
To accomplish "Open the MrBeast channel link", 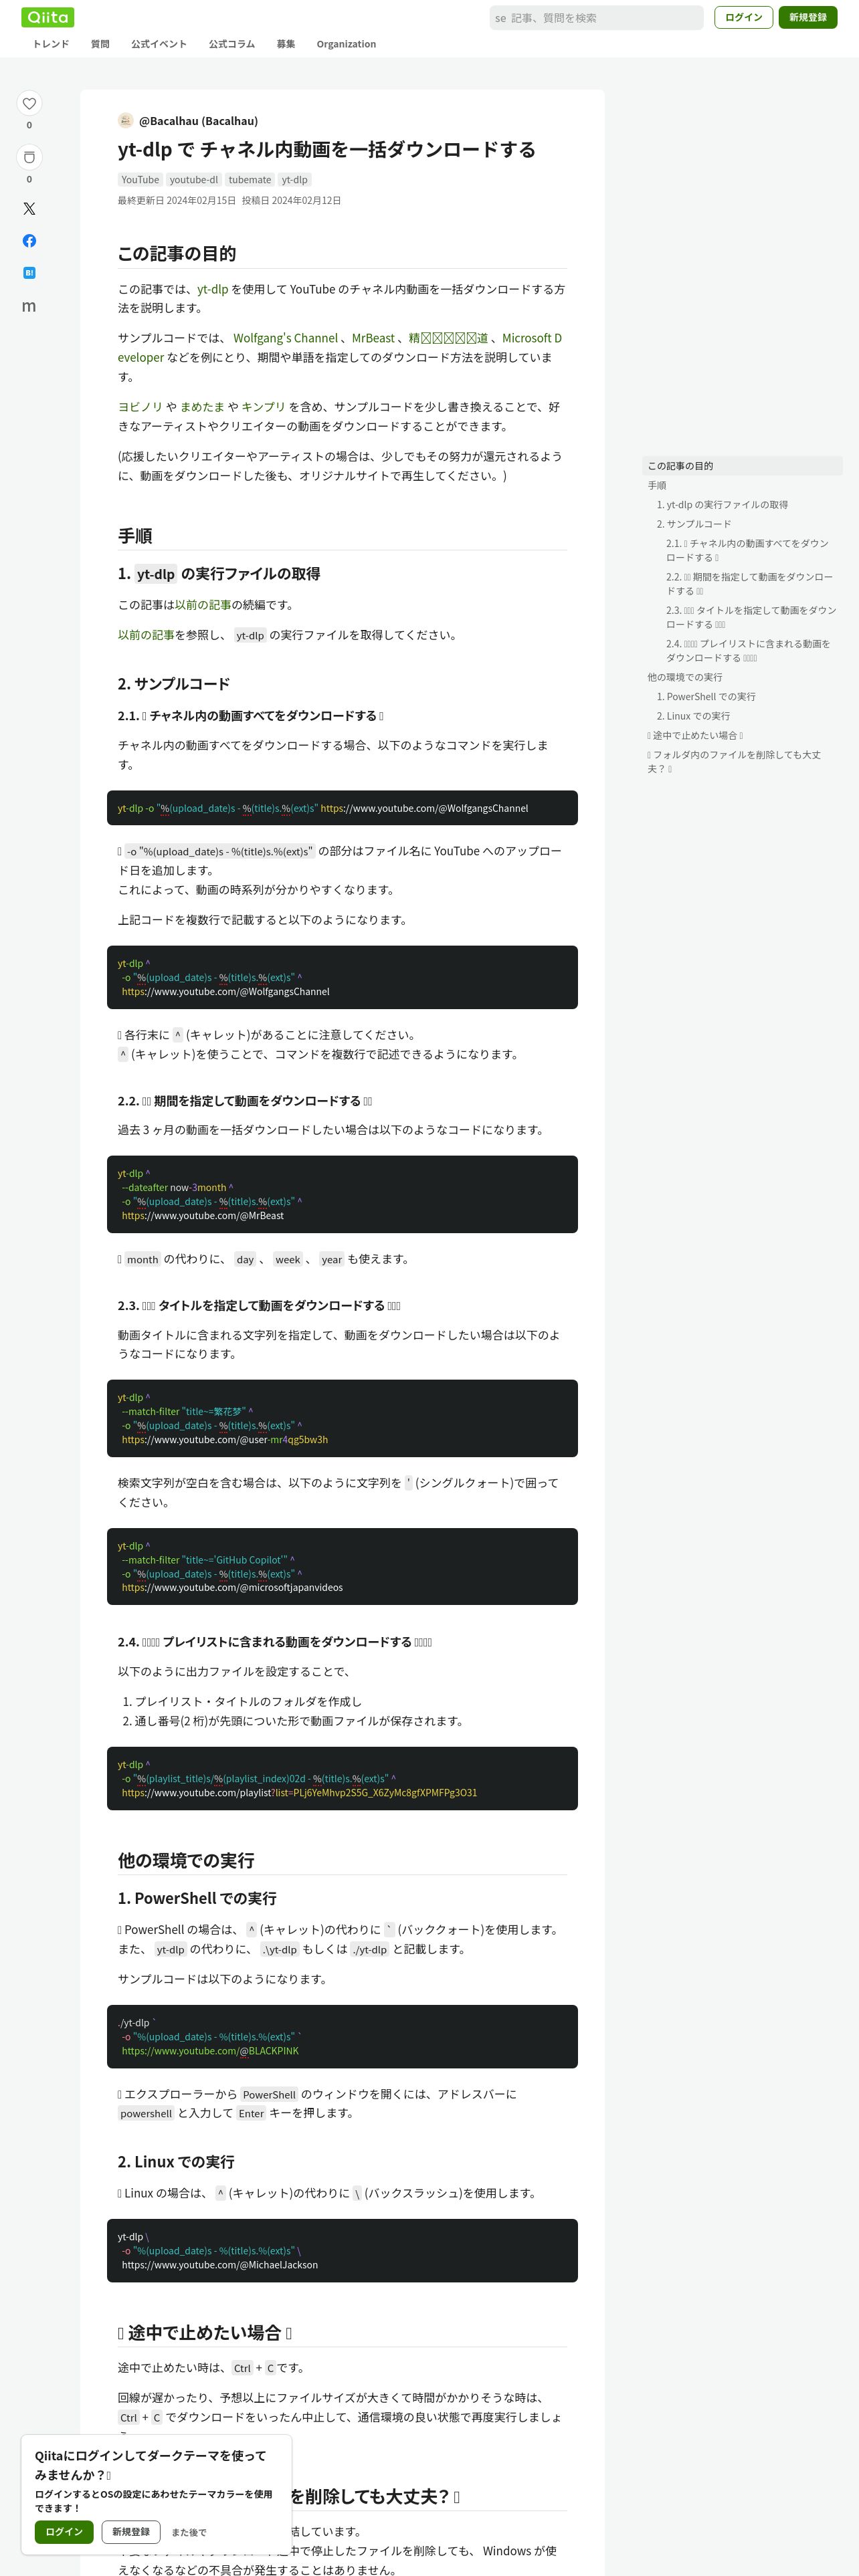I will (373, 338).
